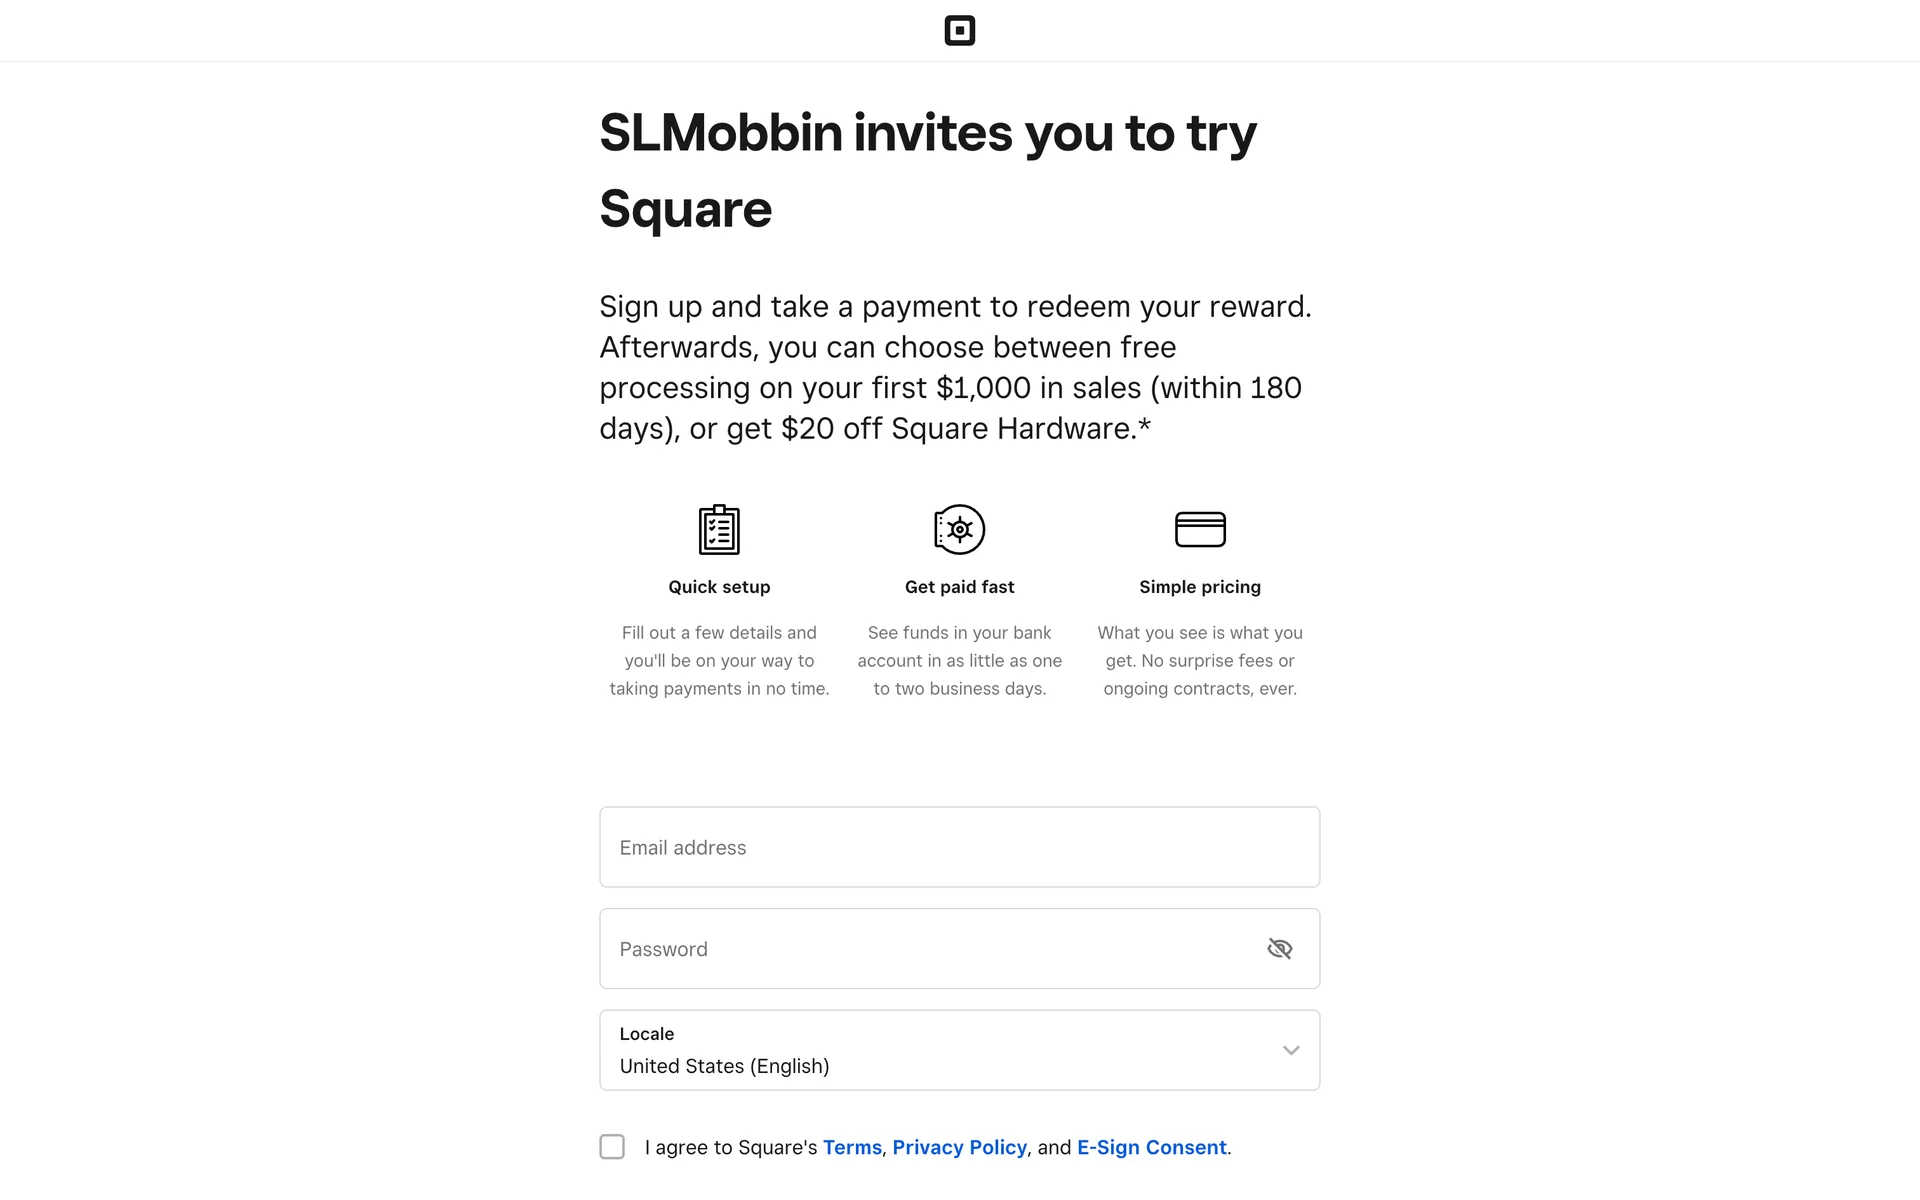Click the Get paid fast heading
This screenshot has width=1920, height=1200.
point(959,587)
